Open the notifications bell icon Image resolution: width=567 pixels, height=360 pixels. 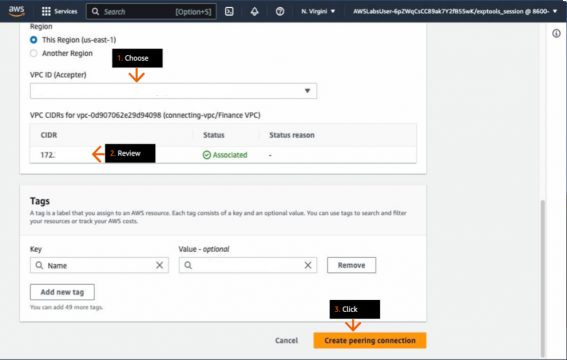(255, 11)
